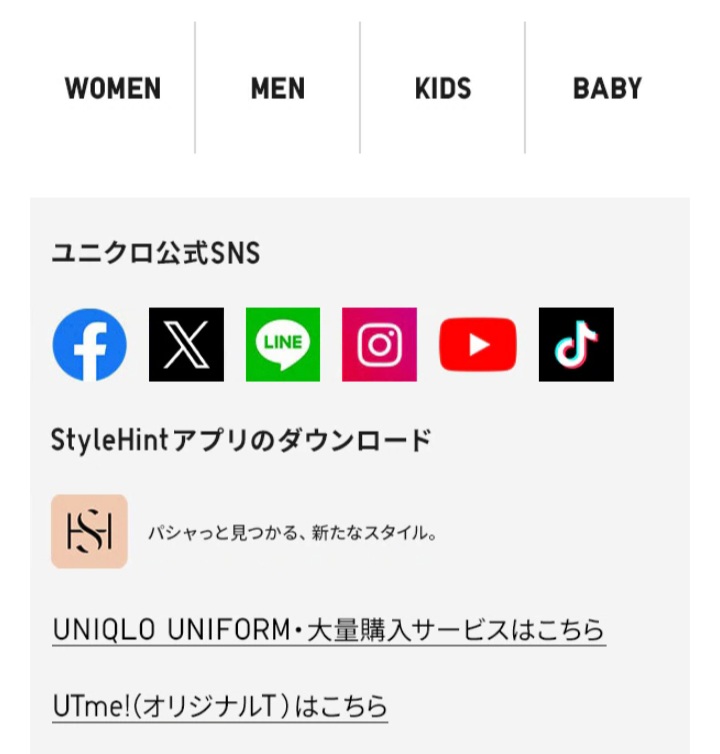
Task: Tap the はこちら text after UTme!
Action: click(341, 706)
